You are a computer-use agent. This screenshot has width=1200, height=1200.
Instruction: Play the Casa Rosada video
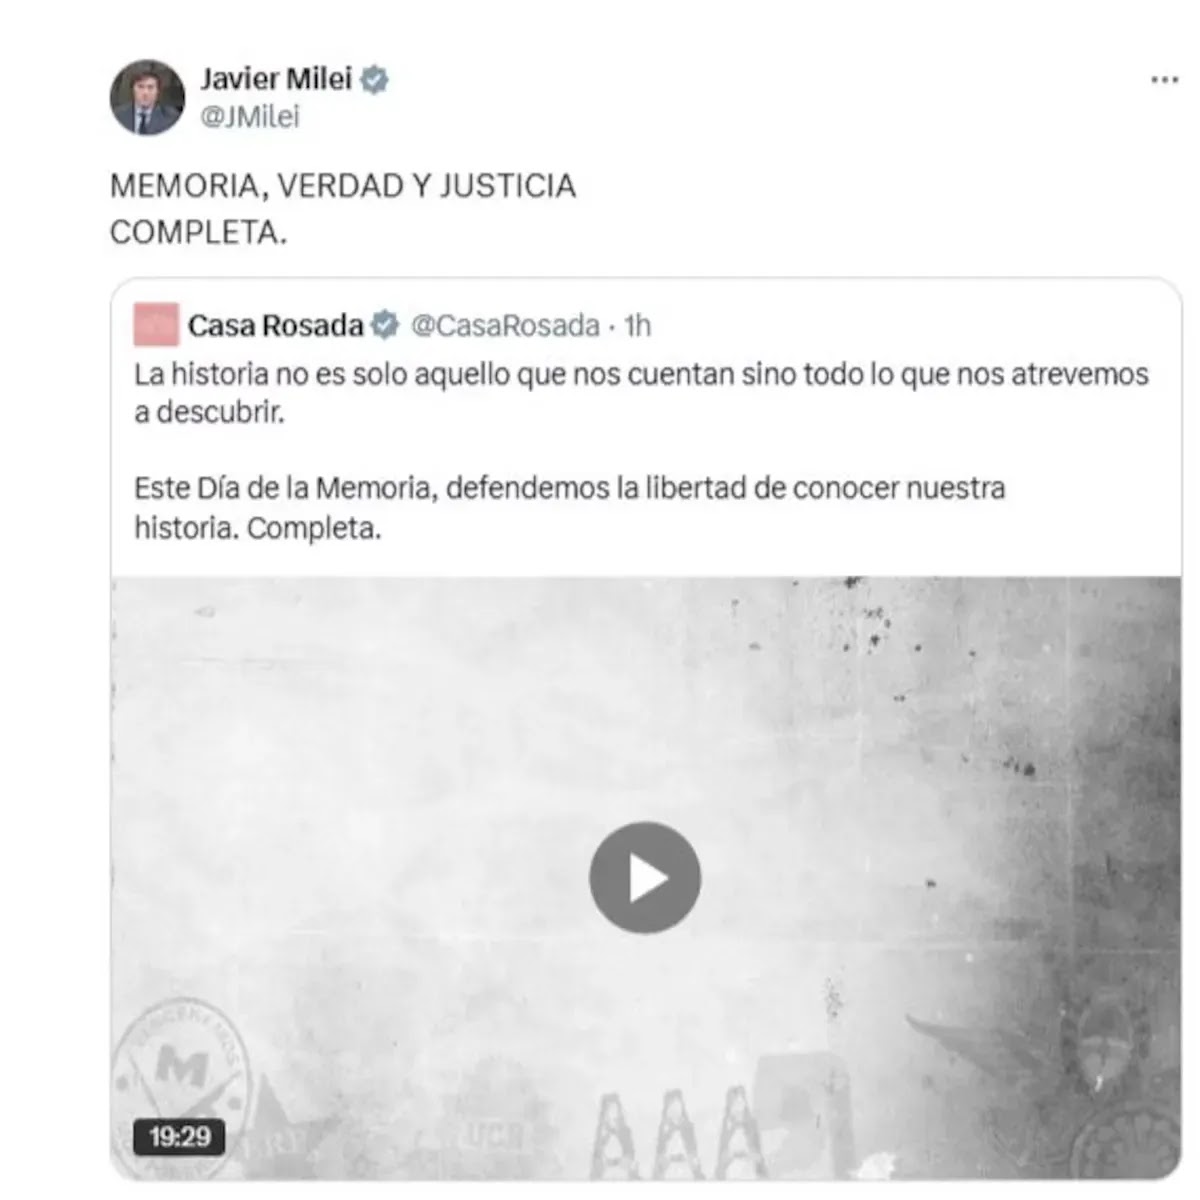click(x=645, y=878)
